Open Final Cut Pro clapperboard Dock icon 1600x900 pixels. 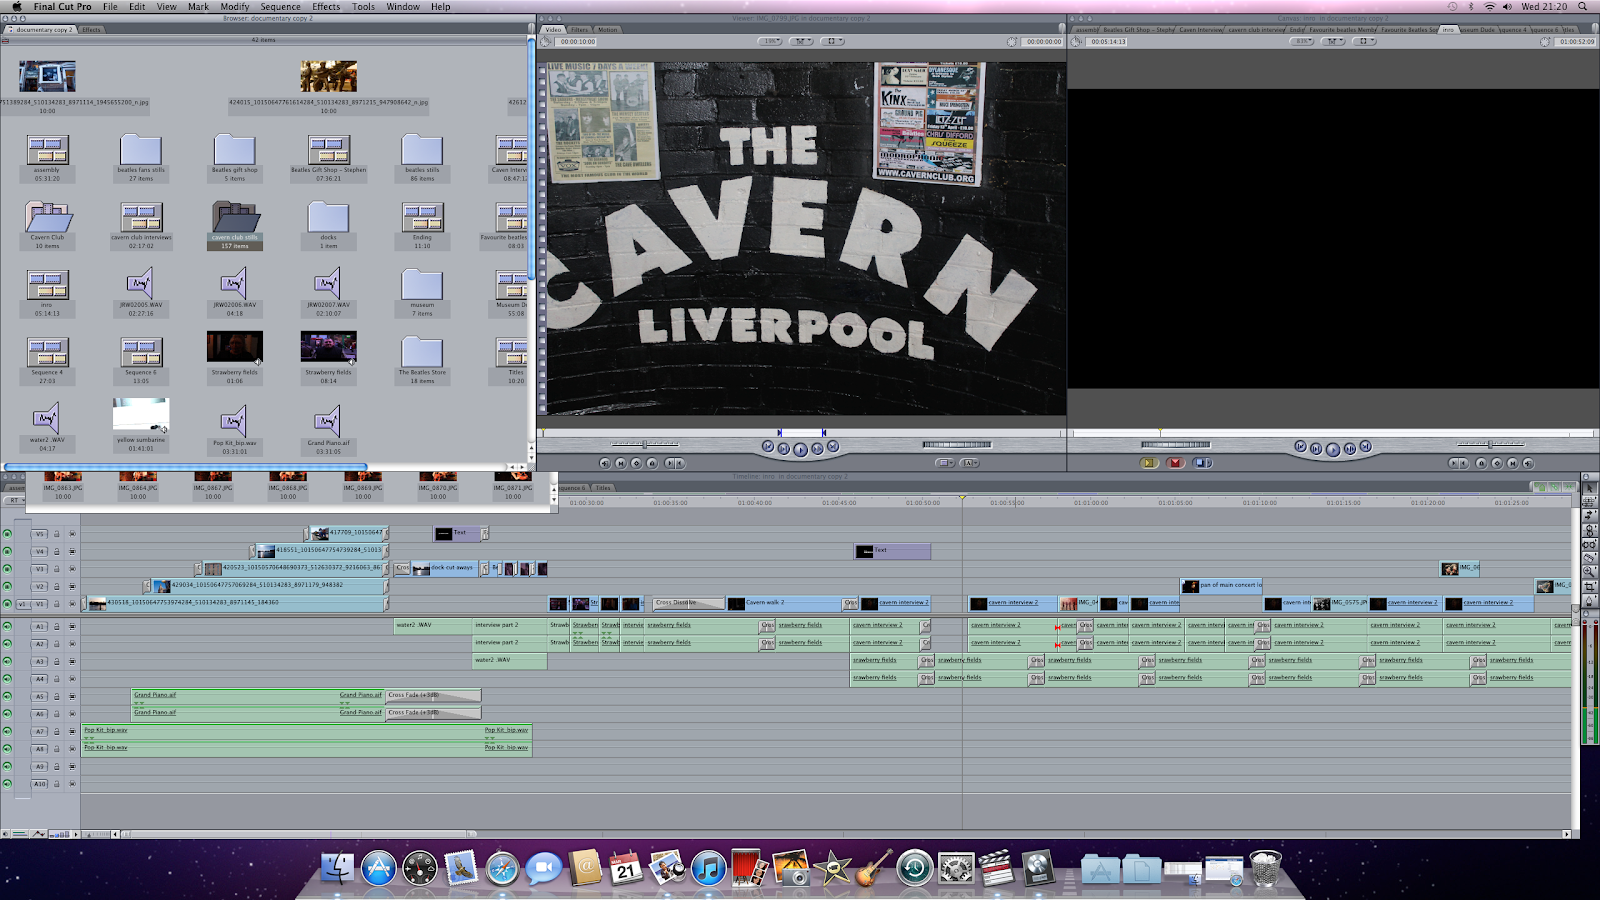tap(997, 868)
